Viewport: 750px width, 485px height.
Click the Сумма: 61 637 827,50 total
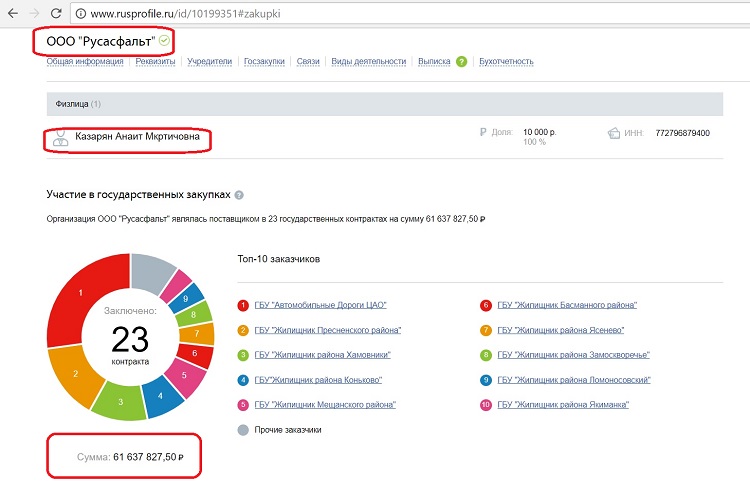(130, 457)
